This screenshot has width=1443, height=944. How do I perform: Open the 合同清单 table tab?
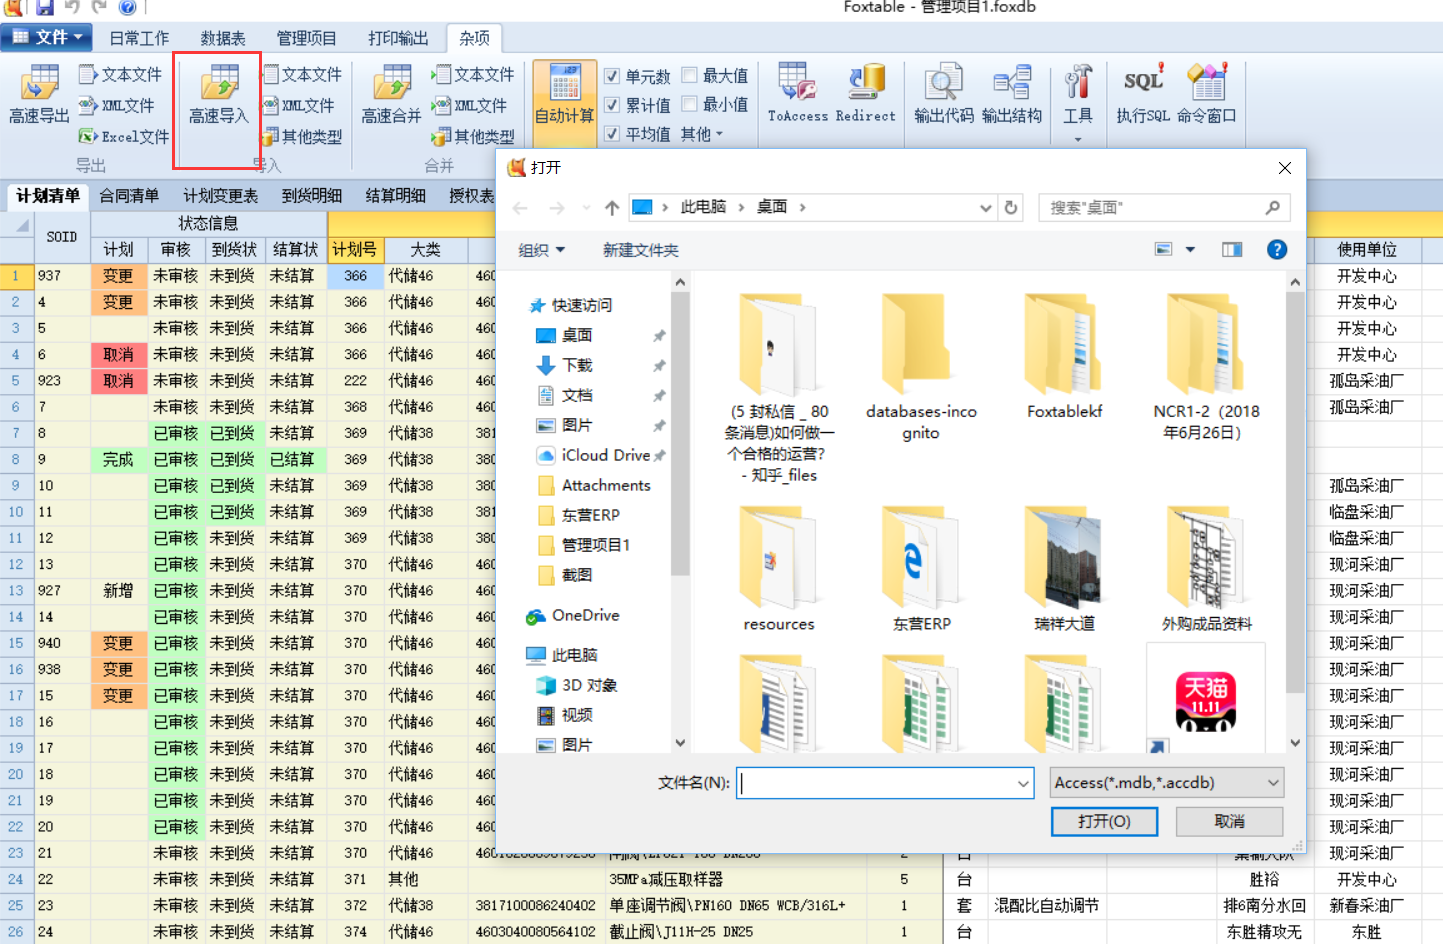point(129,196)
